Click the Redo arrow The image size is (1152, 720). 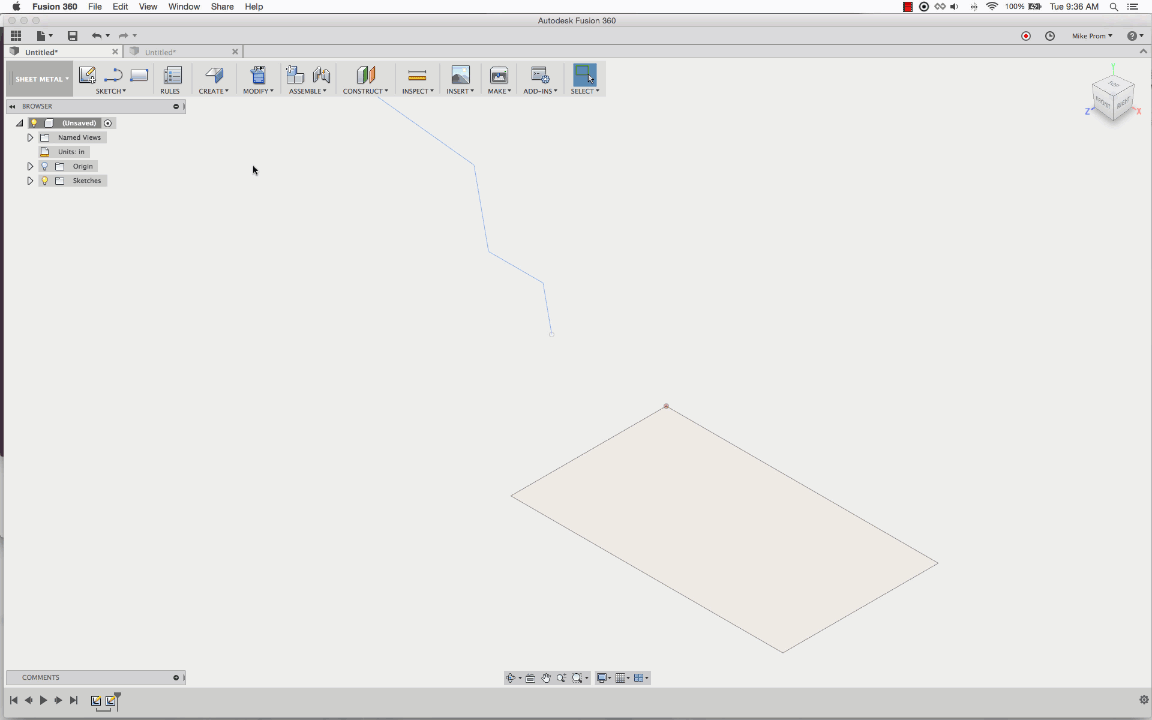[x=123, y=35]
